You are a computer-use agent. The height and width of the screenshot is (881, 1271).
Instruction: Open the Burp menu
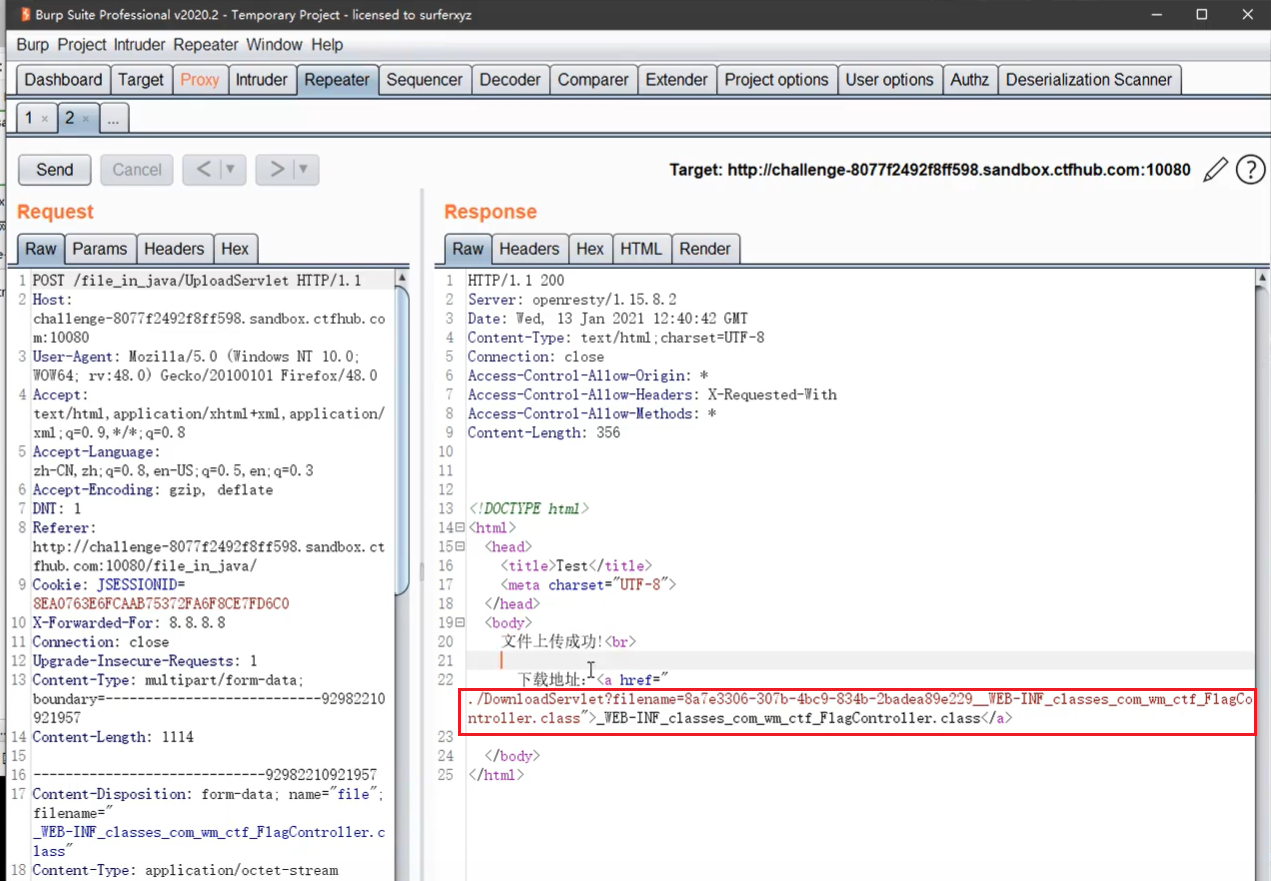(x=32, y=45)
